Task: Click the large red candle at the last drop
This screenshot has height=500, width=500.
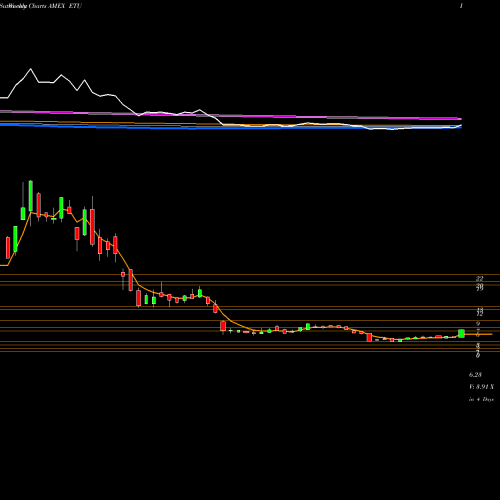Action: click(369, 337)
